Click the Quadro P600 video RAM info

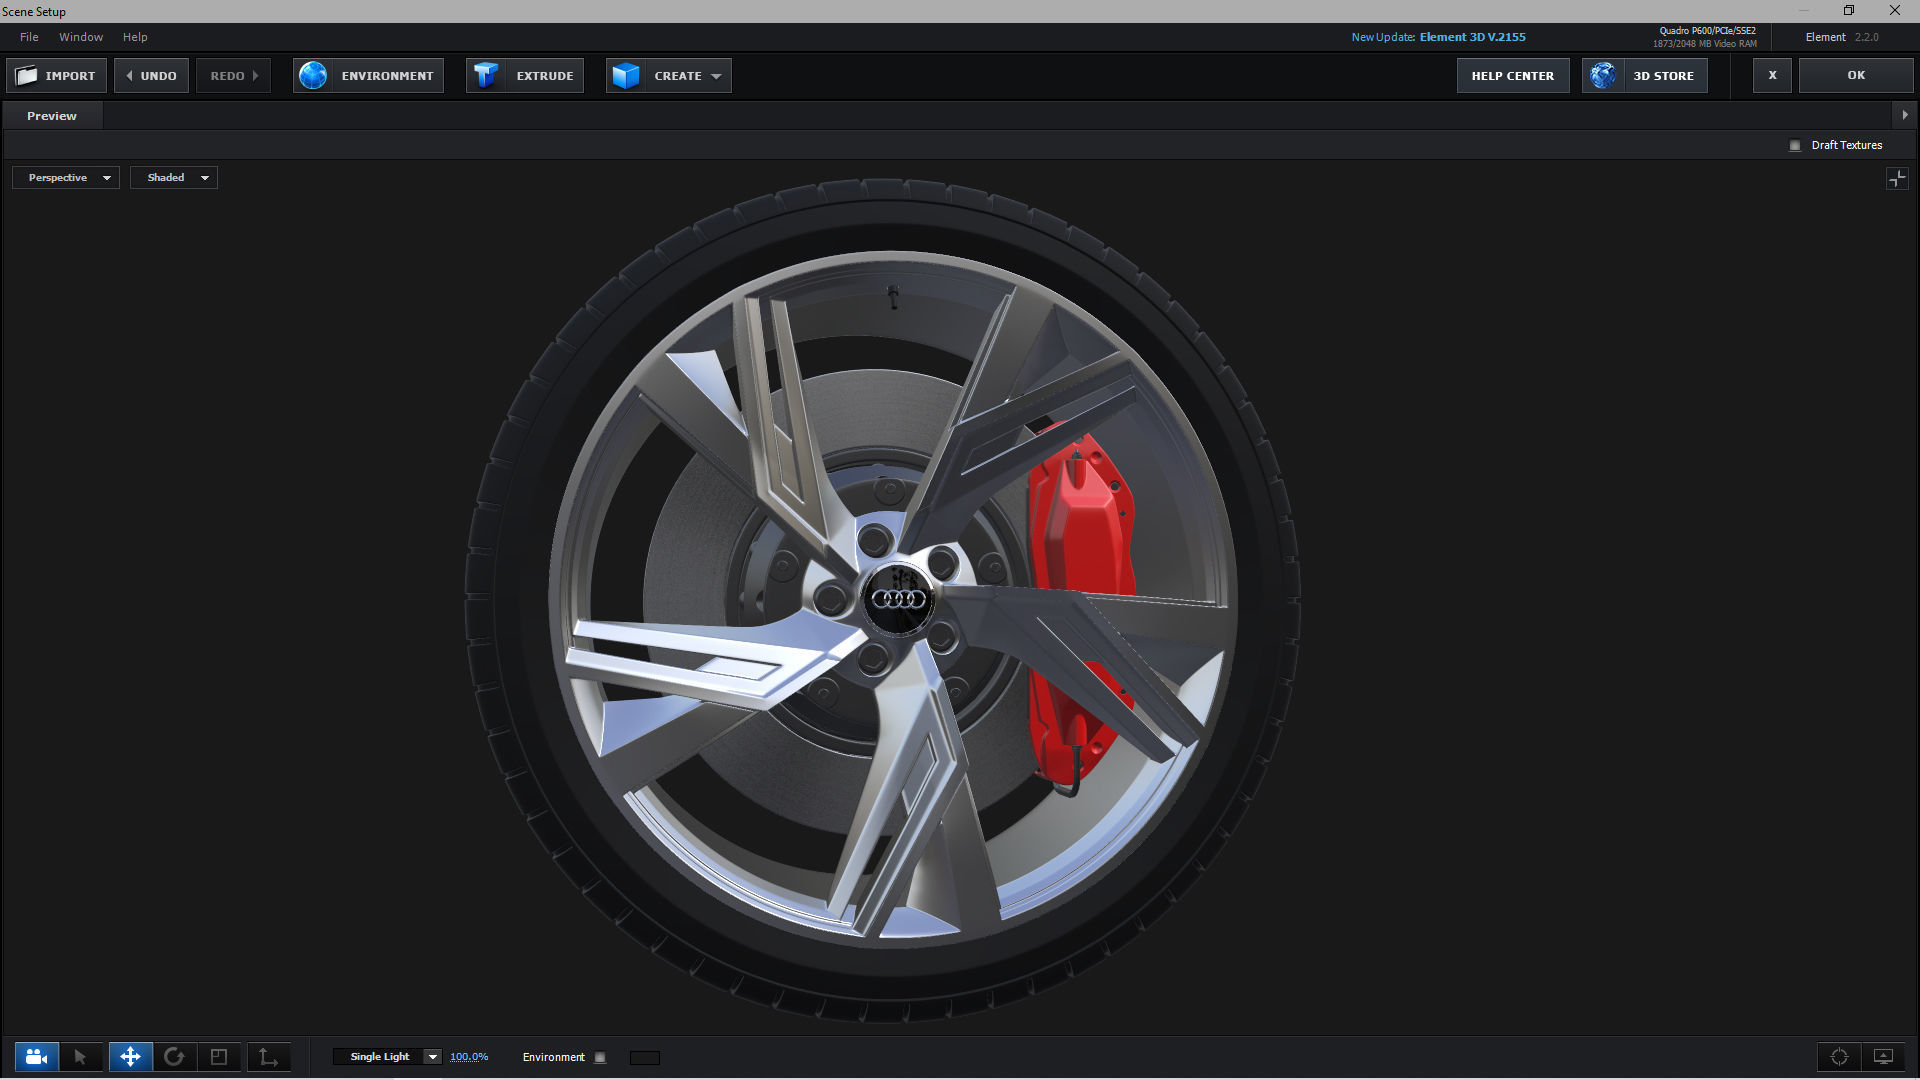pyautogui.click(x=1705, y=37)
